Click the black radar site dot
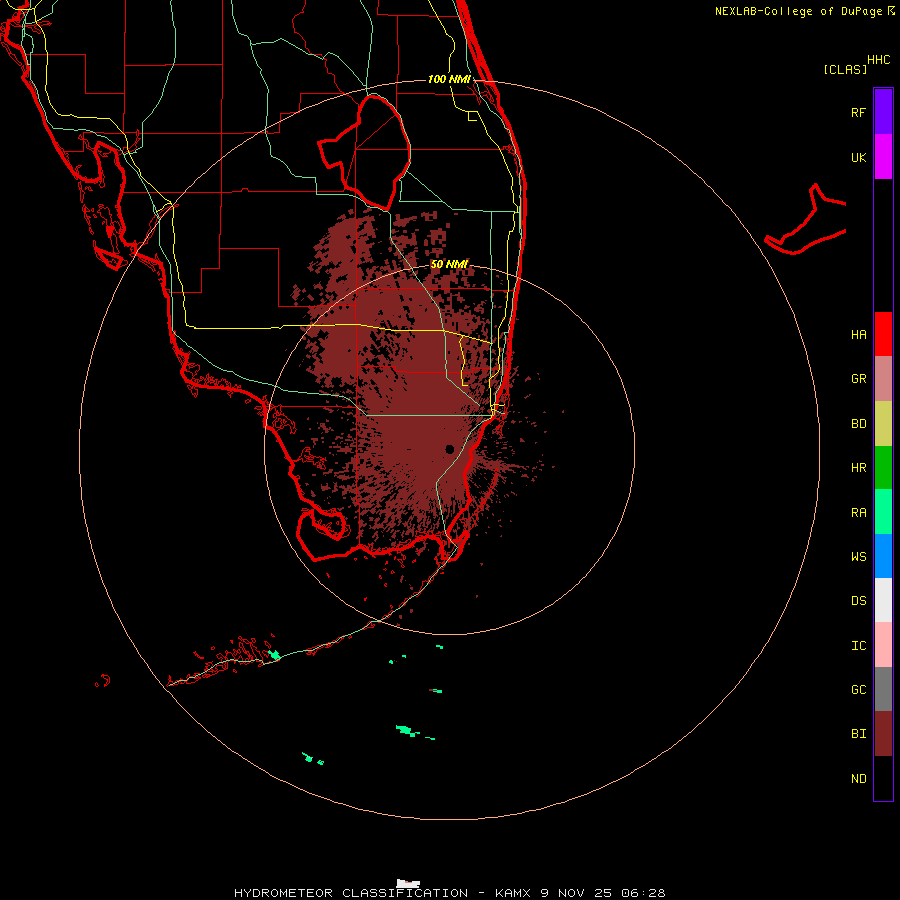Viewport: 900px width, 900px height. 449,449
